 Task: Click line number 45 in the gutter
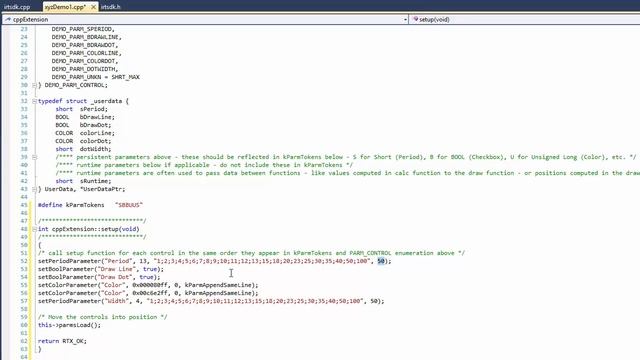coord(24,205)
